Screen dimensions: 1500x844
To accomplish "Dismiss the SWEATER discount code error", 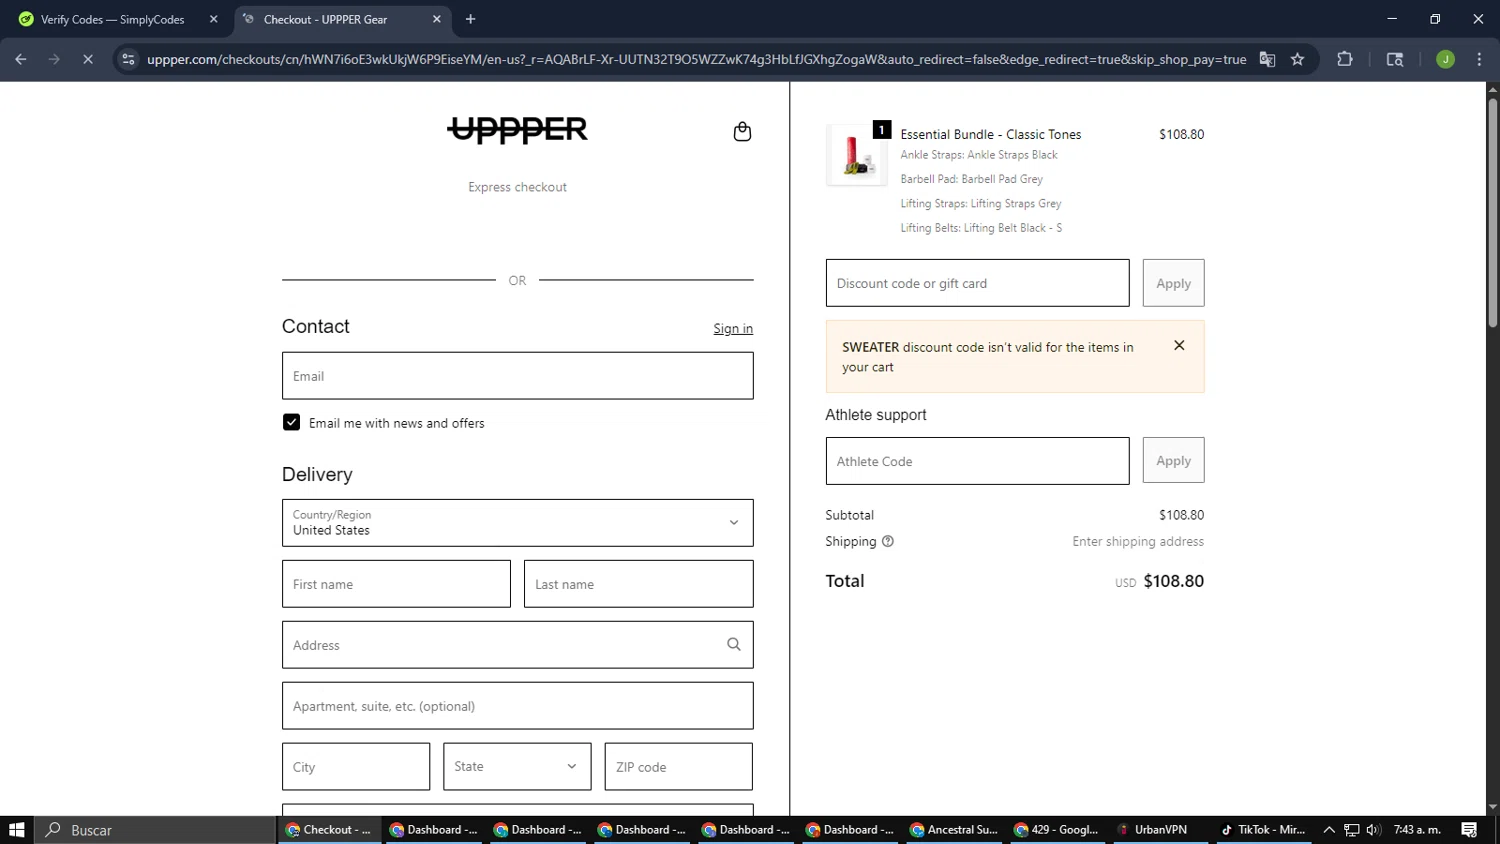I will (x=1179, y=345).
